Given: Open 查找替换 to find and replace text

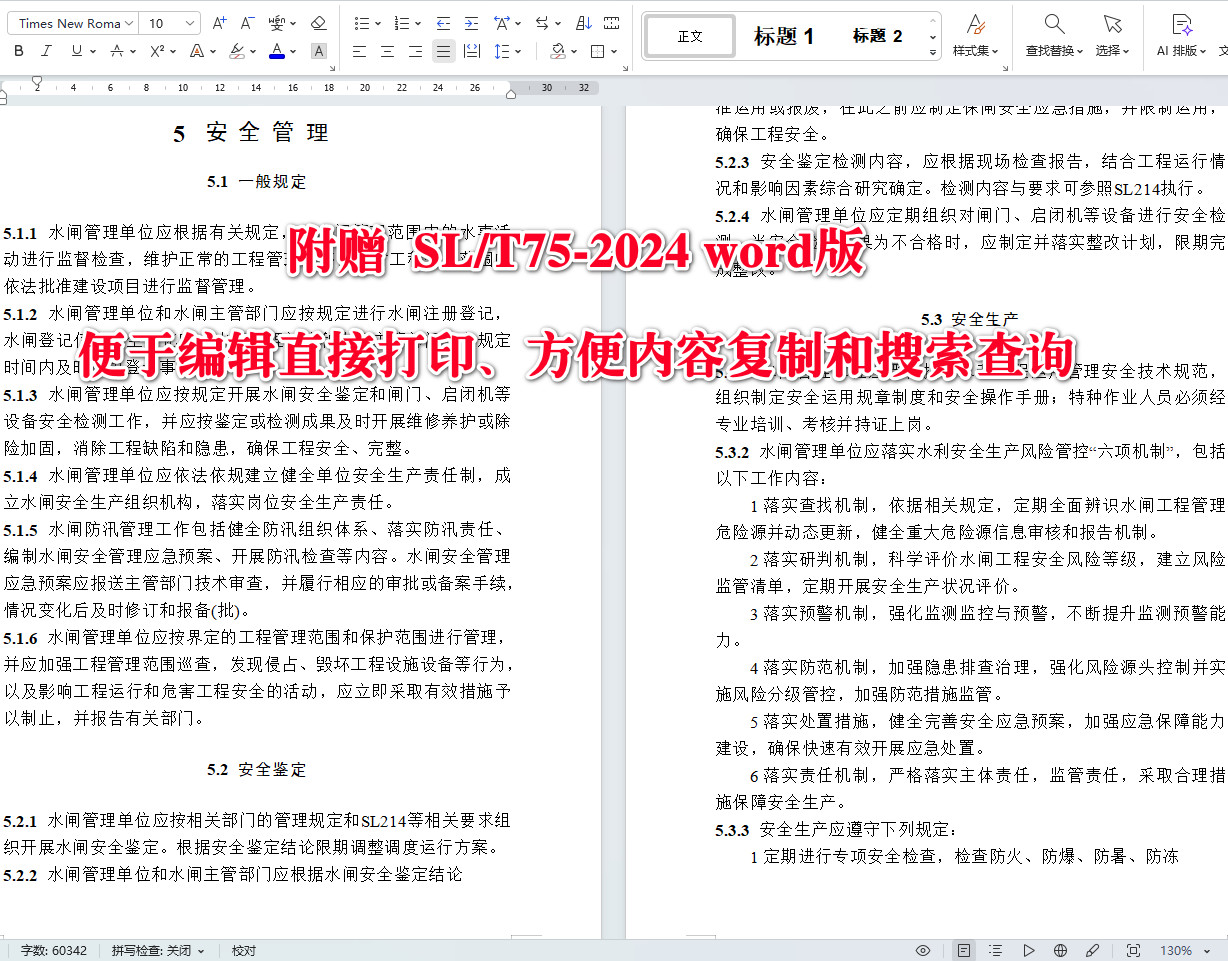Looking at the screenshot, I should (x=1052, y=35).
